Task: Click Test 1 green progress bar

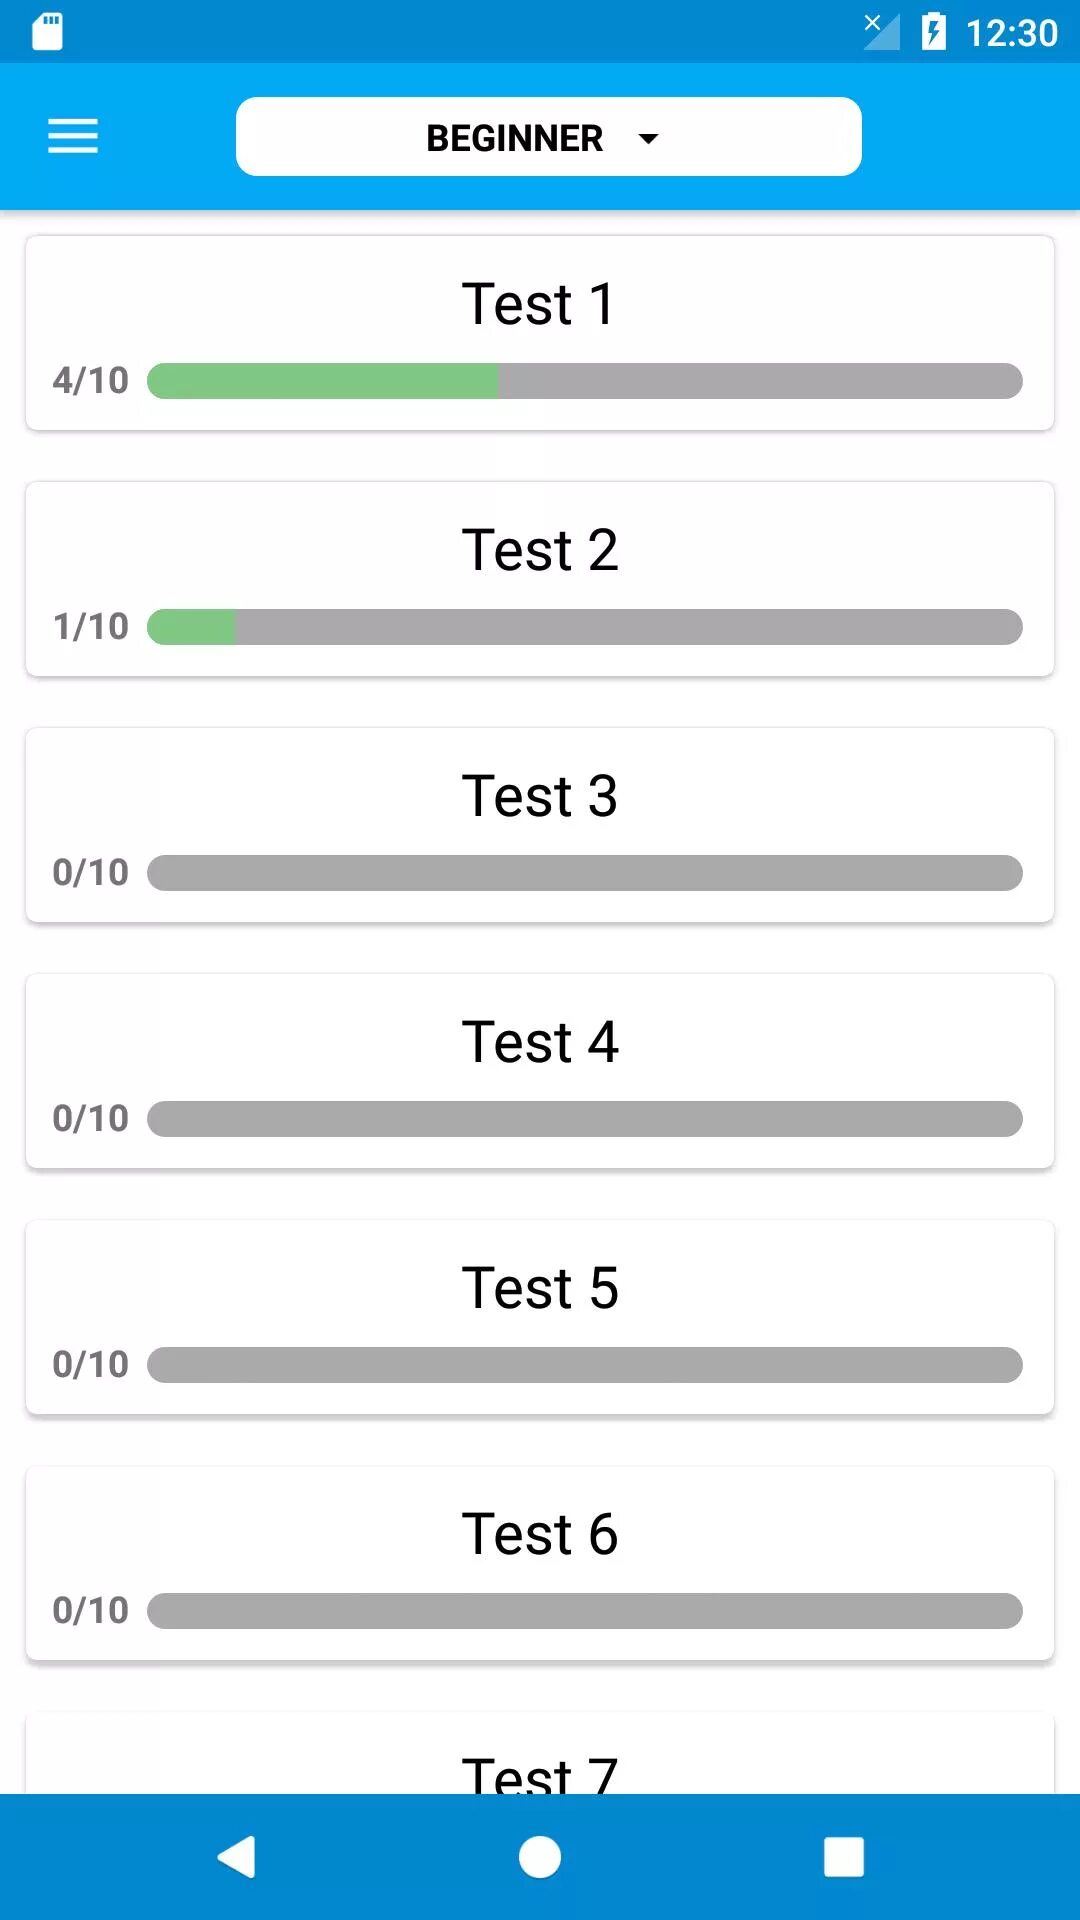Action: point(323,381)
